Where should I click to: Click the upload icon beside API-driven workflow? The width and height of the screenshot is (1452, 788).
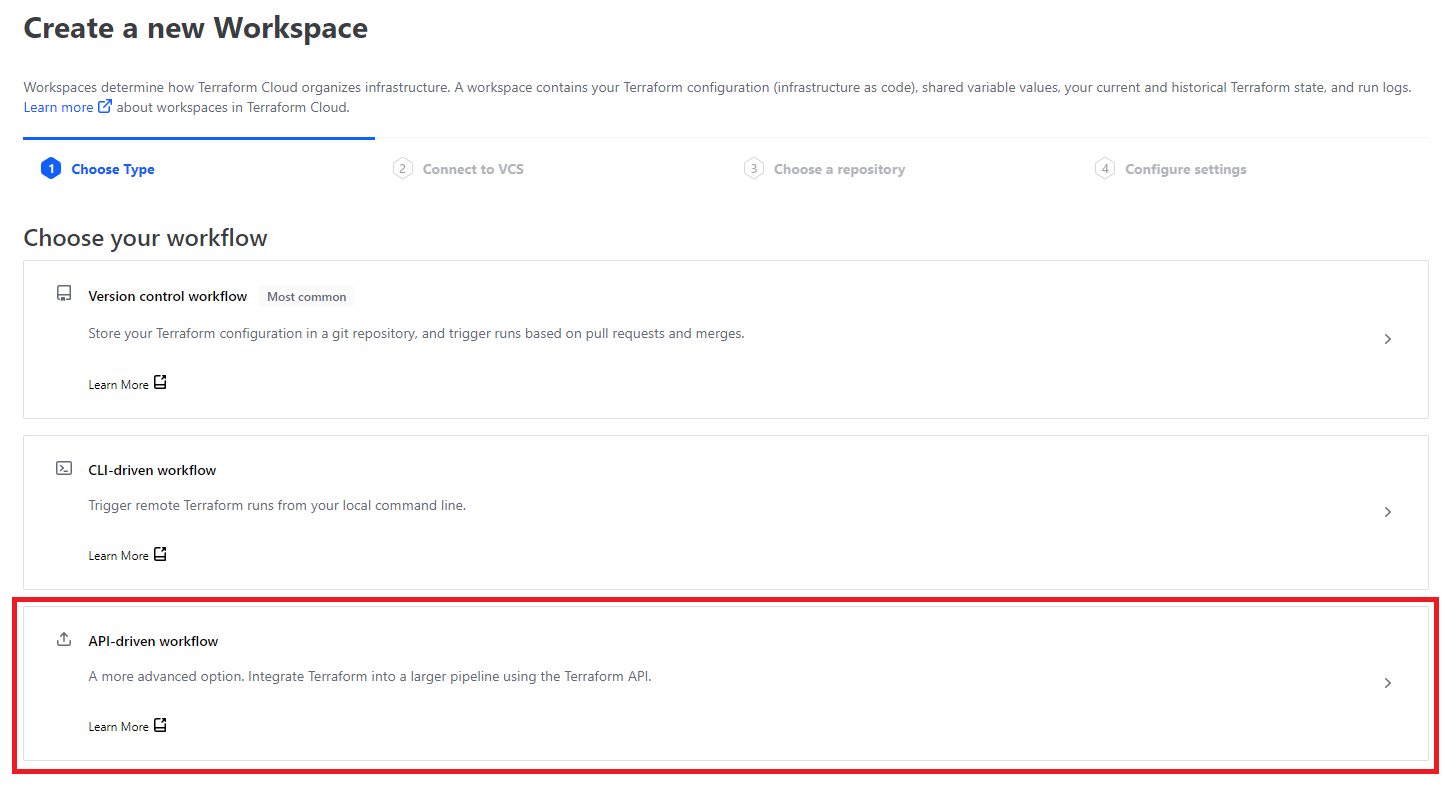pyautogui.click(x=63, y=637)
